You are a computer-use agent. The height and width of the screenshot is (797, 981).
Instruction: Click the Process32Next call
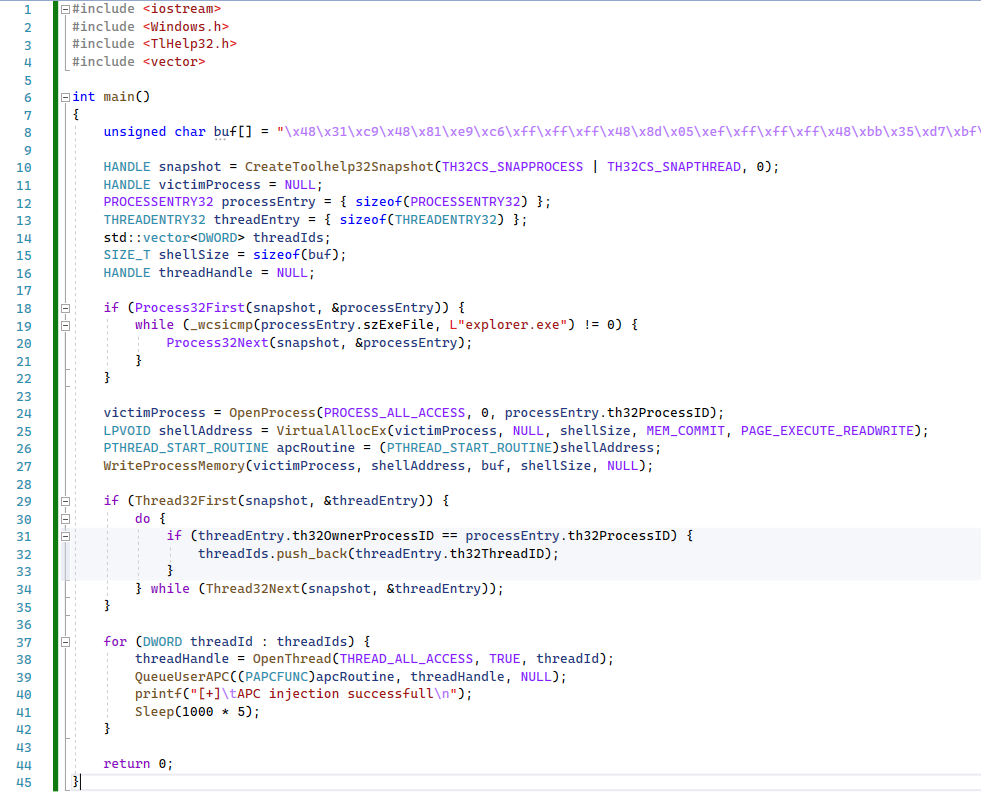(x=217, y=343)
